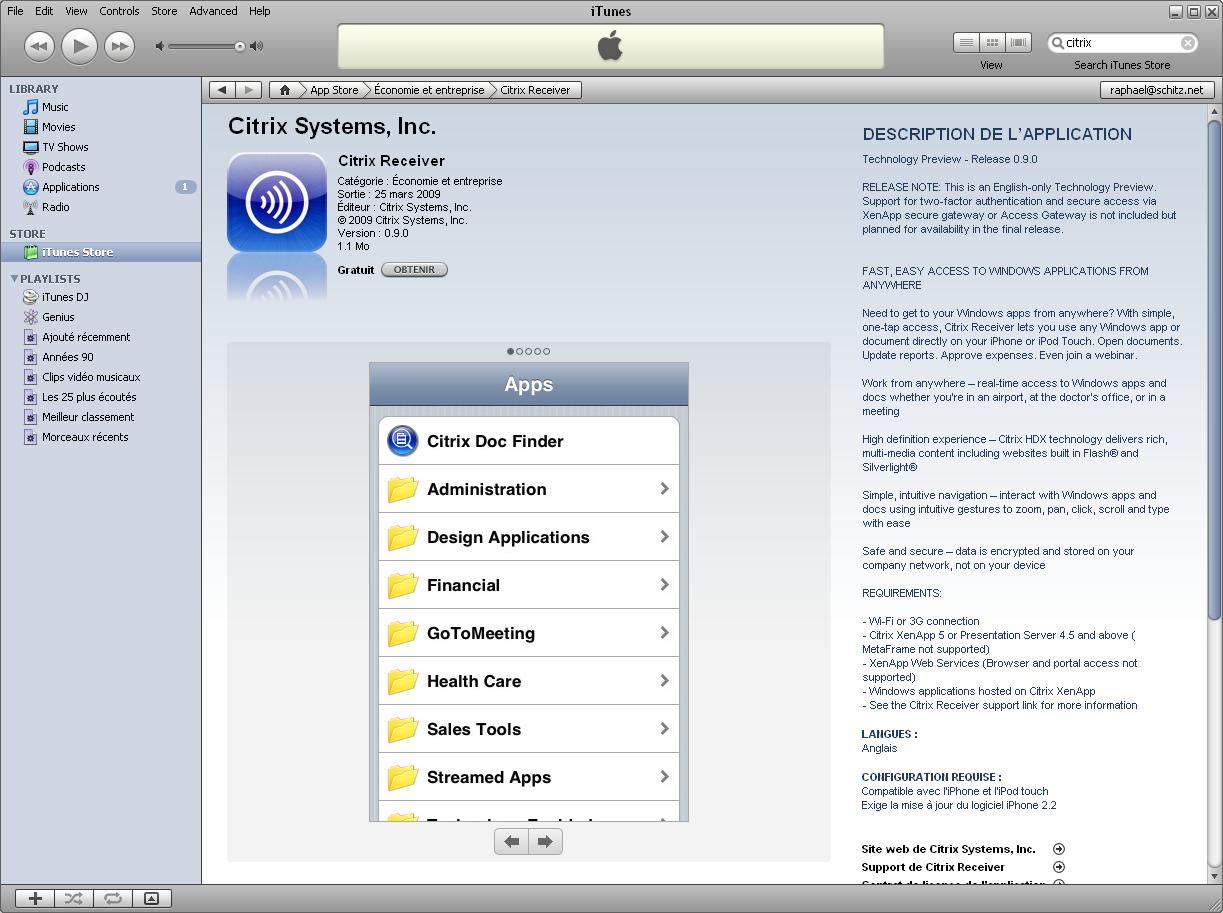Expand the Health Care folder chevron
This screenshot has width=1223, height=913.
[664, 680]
